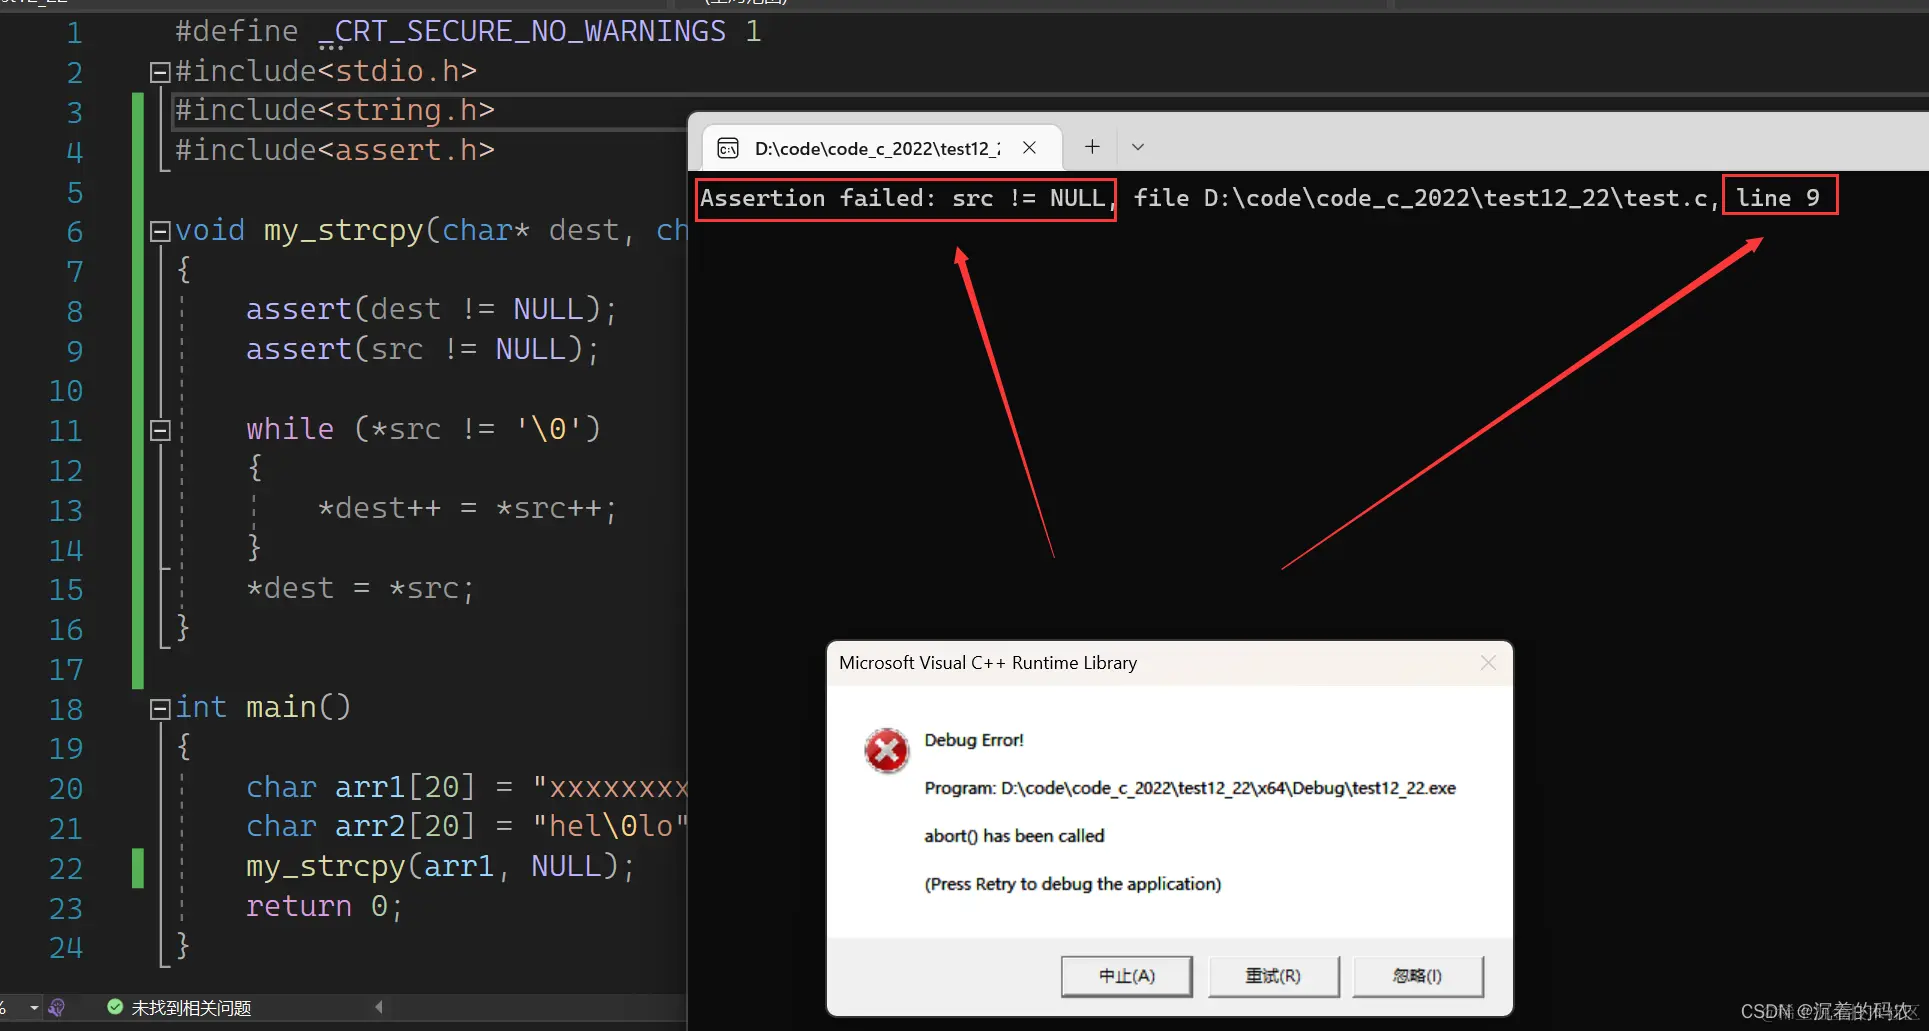Click the *dest++ = *src++ statement
Image resolution: width=1929 pixels, height=1031 pixels.
click(x=467, y=508)
